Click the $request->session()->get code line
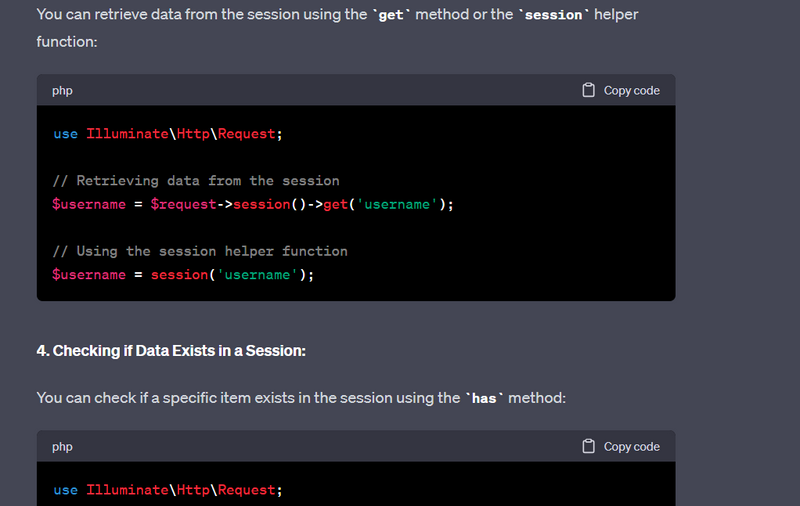Image resolution: width=800 pixels, height=506 pixels. pos(253,204)
